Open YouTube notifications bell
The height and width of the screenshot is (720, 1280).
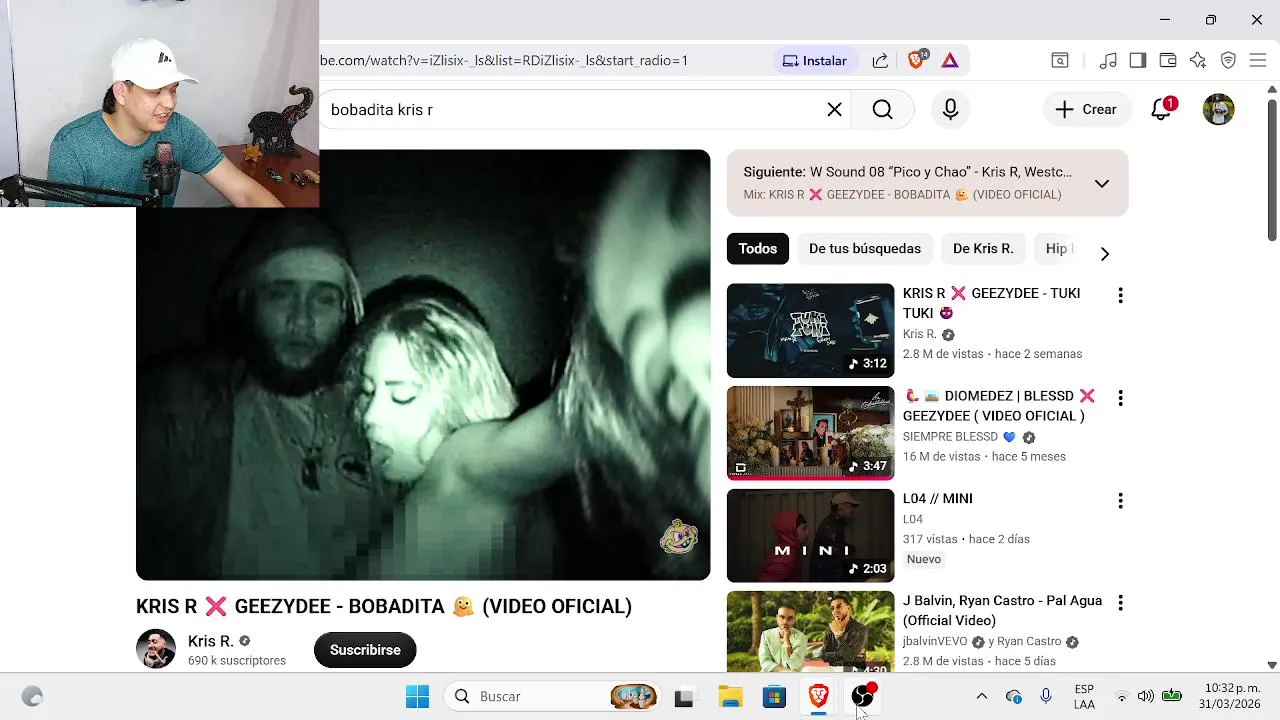click(1161, 109)
